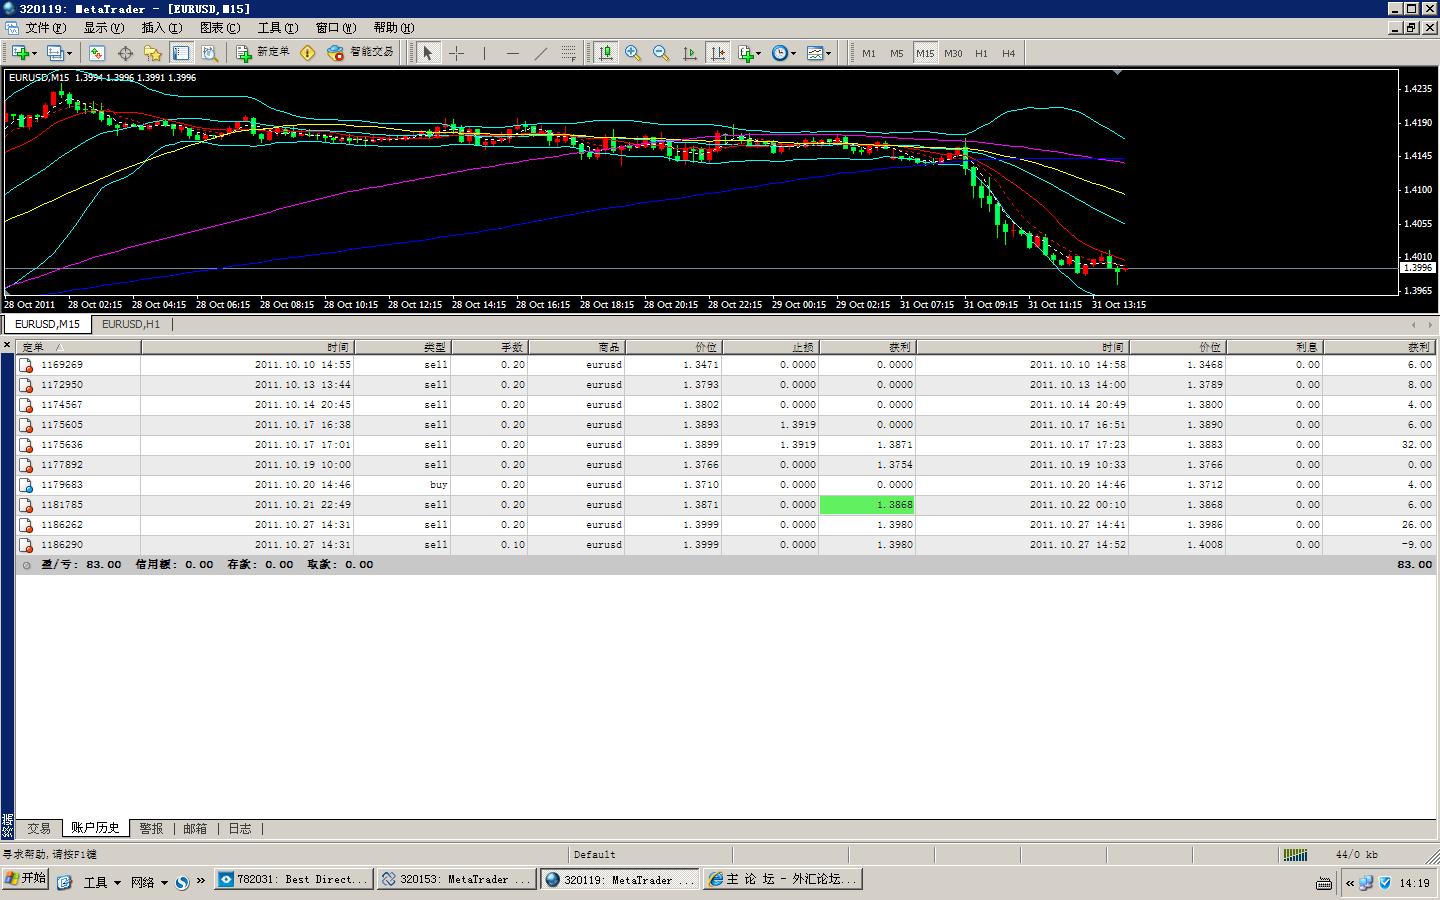Open the 图表 (Charts) menu

219,28
